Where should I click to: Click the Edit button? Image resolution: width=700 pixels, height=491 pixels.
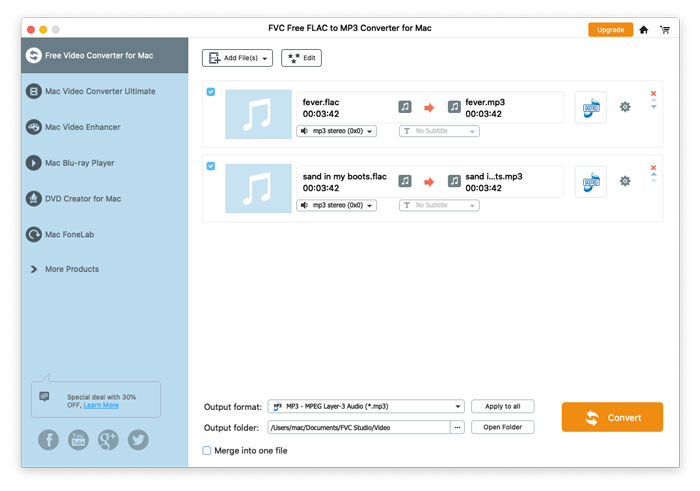click(301, 58)
